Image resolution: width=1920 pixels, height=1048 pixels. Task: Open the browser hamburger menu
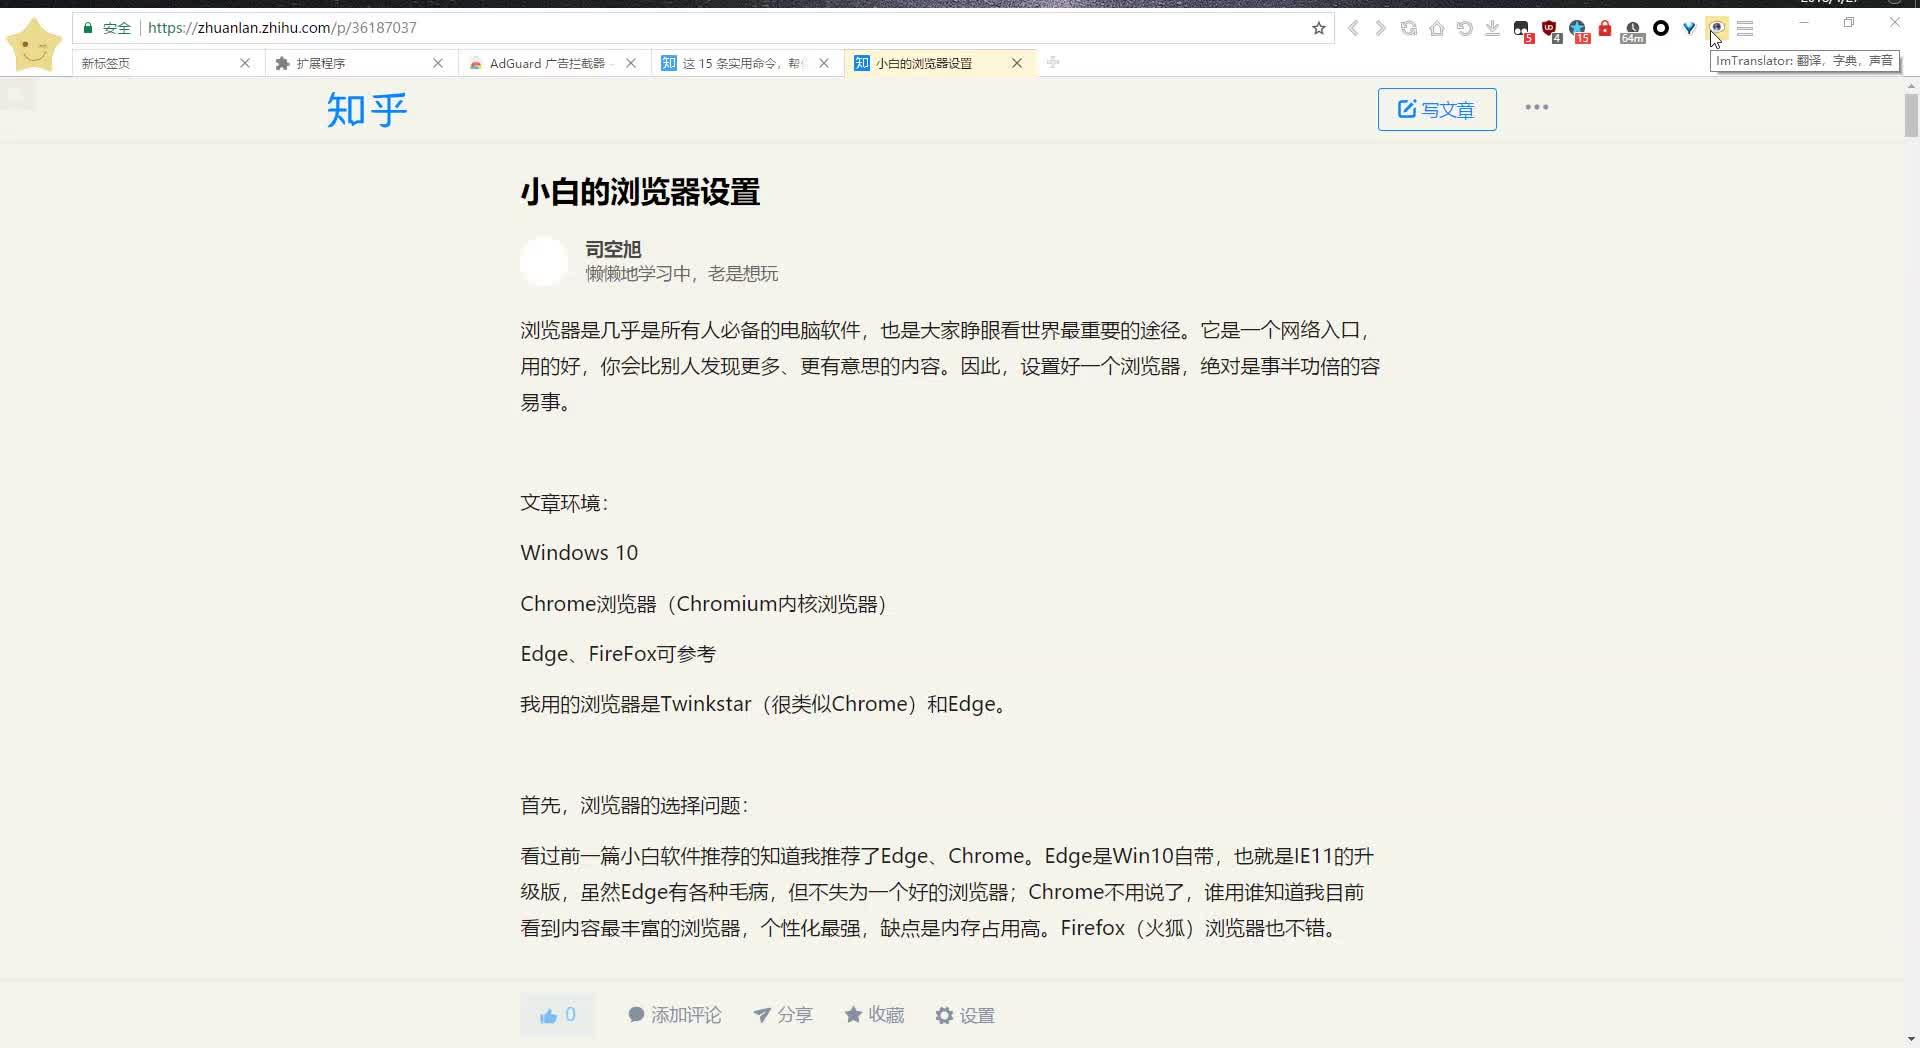[1745, 29]
